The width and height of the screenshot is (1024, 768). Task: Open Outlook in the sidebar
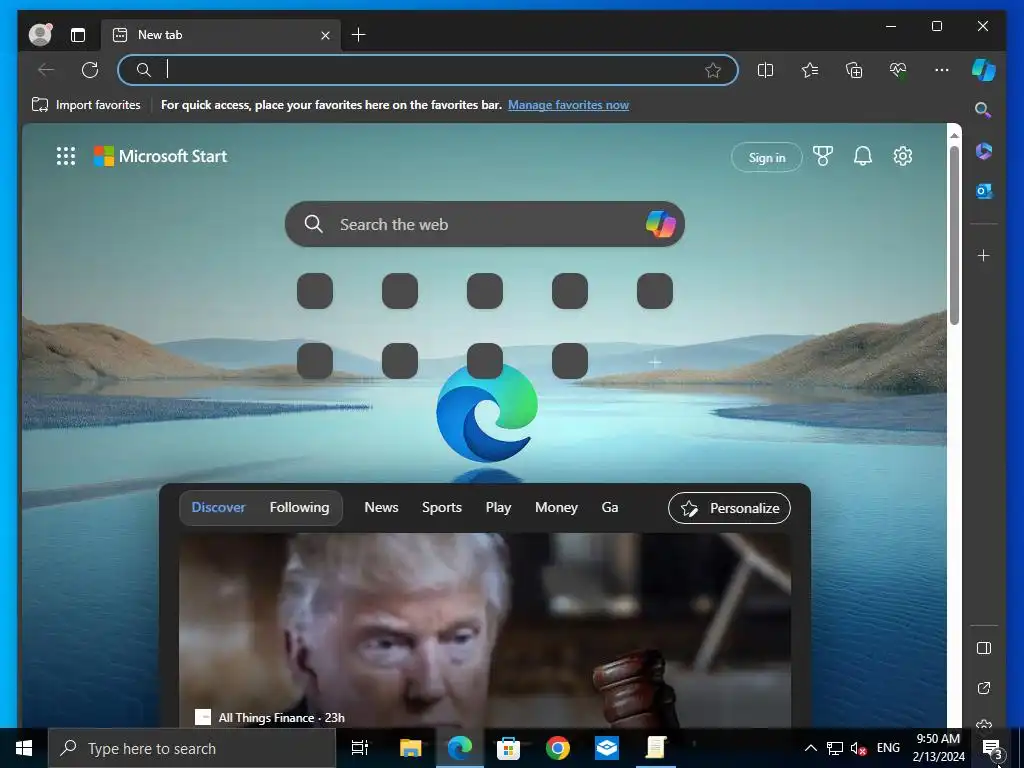coord(984,191)
